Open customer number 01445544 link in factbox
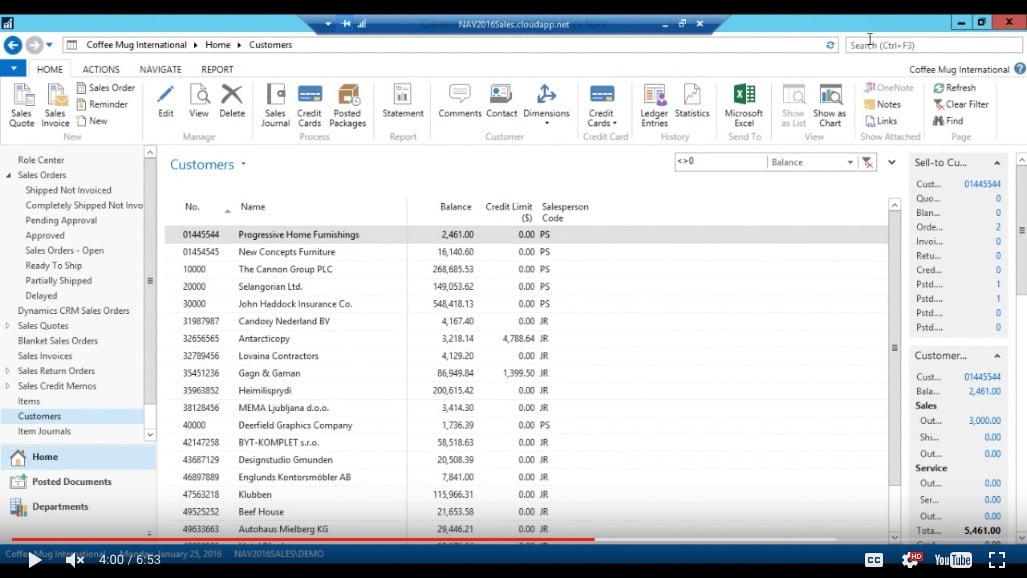 (982, 184)
